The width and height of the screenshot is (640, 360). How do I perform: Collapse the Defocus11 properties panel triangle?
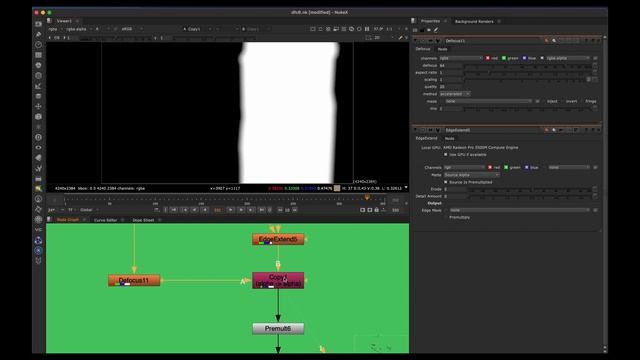click(416, 41)
